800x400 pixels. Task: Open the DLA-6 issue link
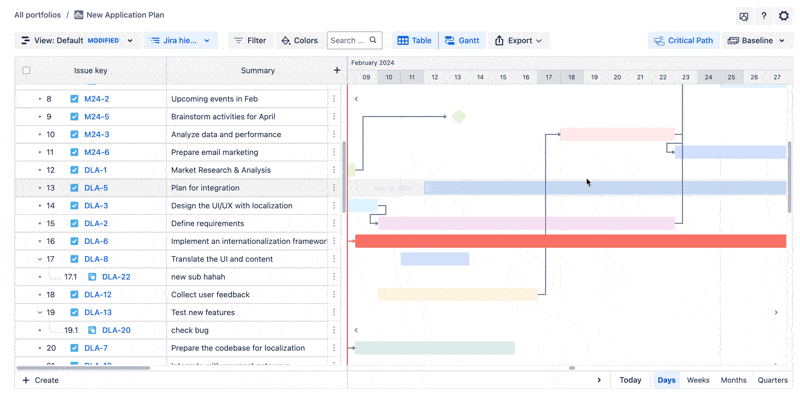click(96, 241)
